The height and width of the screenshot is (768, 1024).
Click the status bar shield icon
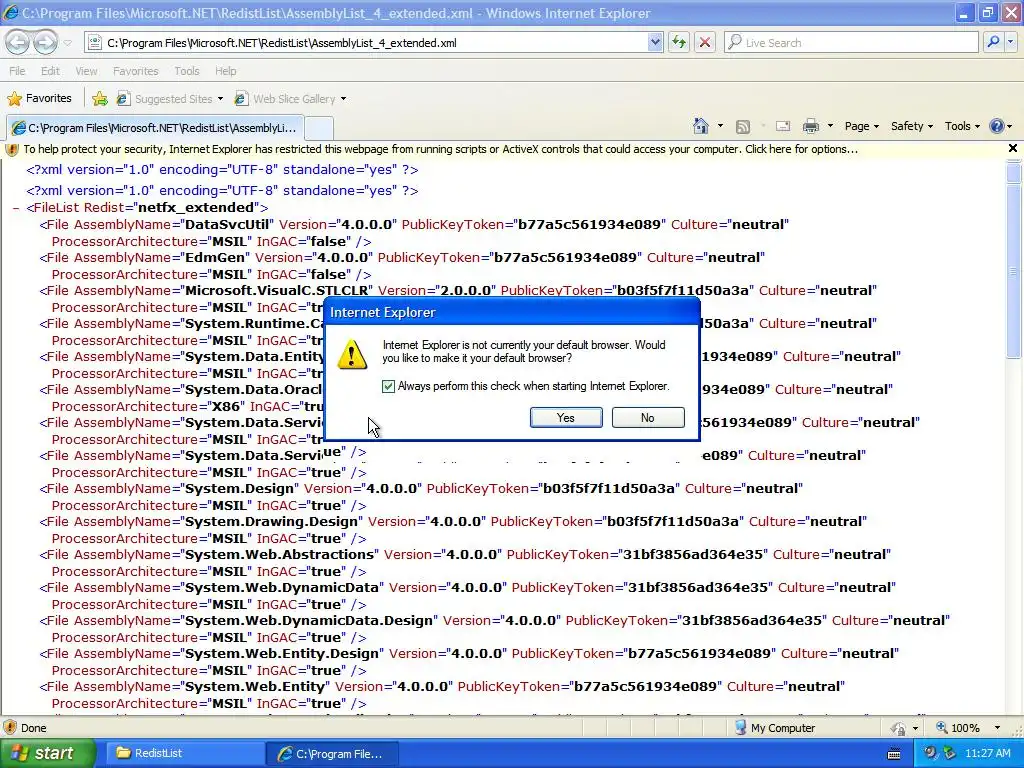coord(10,728)
